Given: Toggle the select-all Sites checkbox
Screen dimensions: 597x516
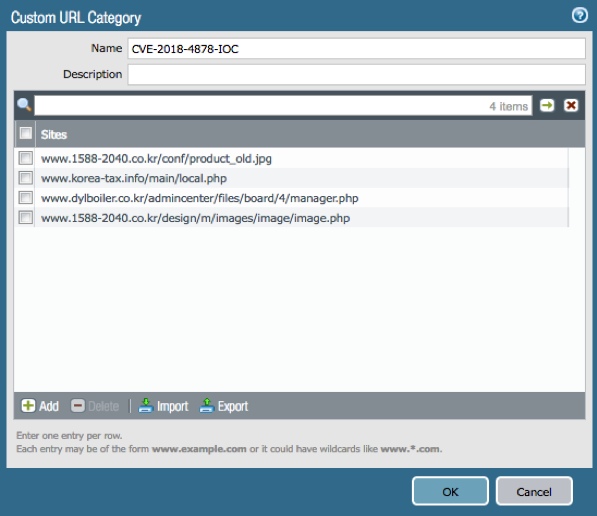Looking at the screenshot, I should 26,133.
